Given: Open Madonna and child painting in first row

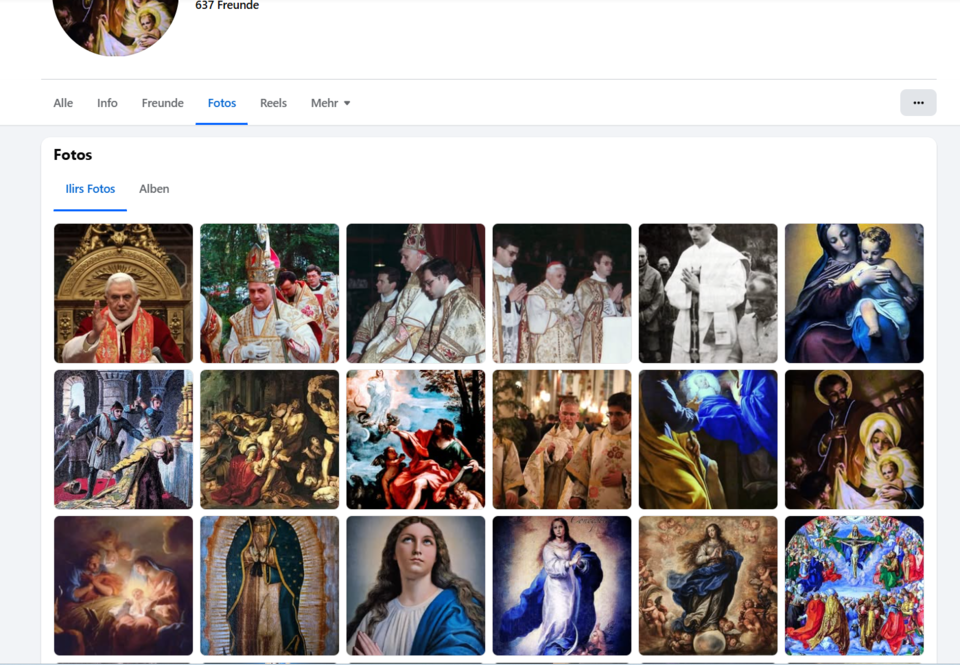Looking at the screenshot, I should 854,293.
